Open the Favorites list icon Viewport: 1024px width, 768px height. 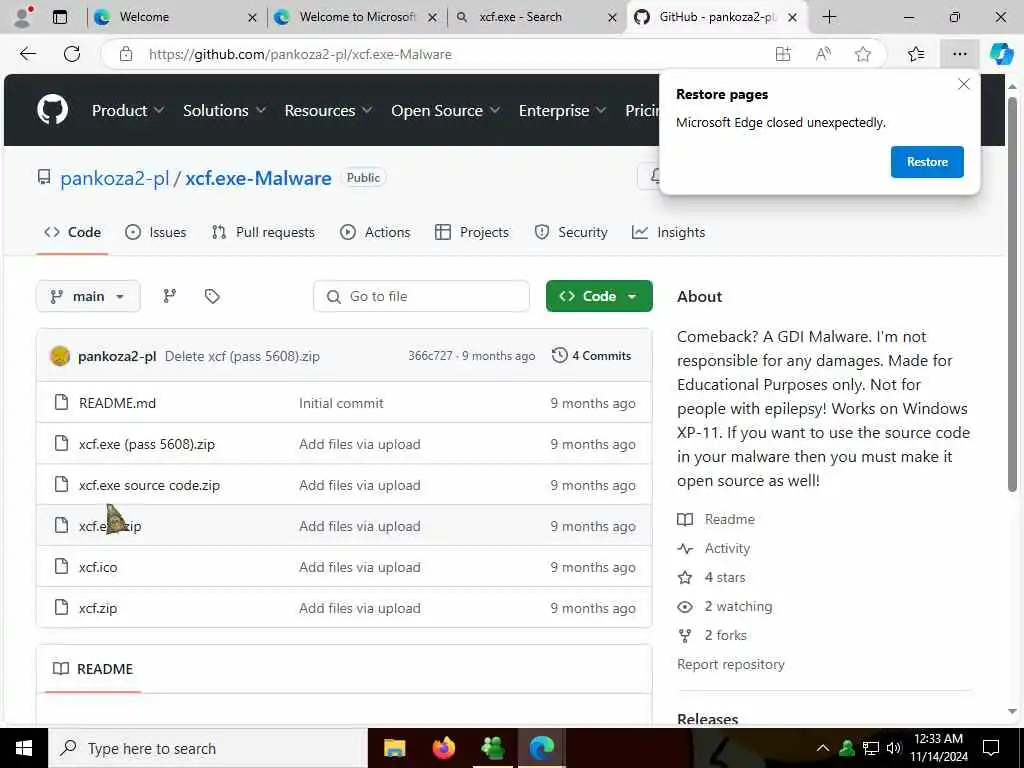[x=916, y=54]
